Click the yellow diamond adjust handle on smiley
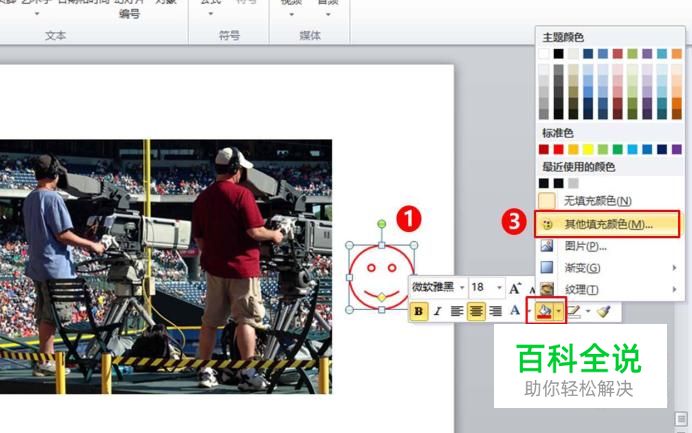 coord(382,298)
